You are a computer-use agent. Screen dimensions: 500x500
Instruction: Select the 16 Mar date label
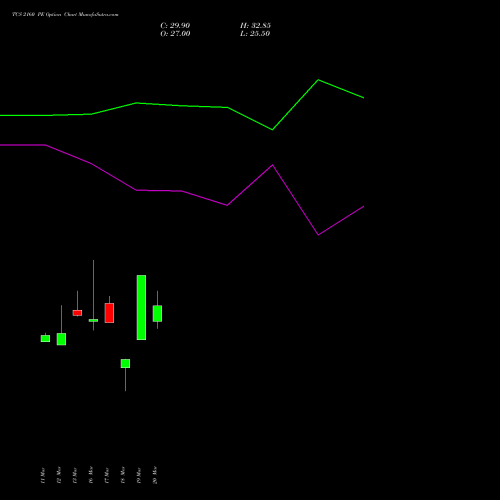pyautogui.click(x=91, y=475)
